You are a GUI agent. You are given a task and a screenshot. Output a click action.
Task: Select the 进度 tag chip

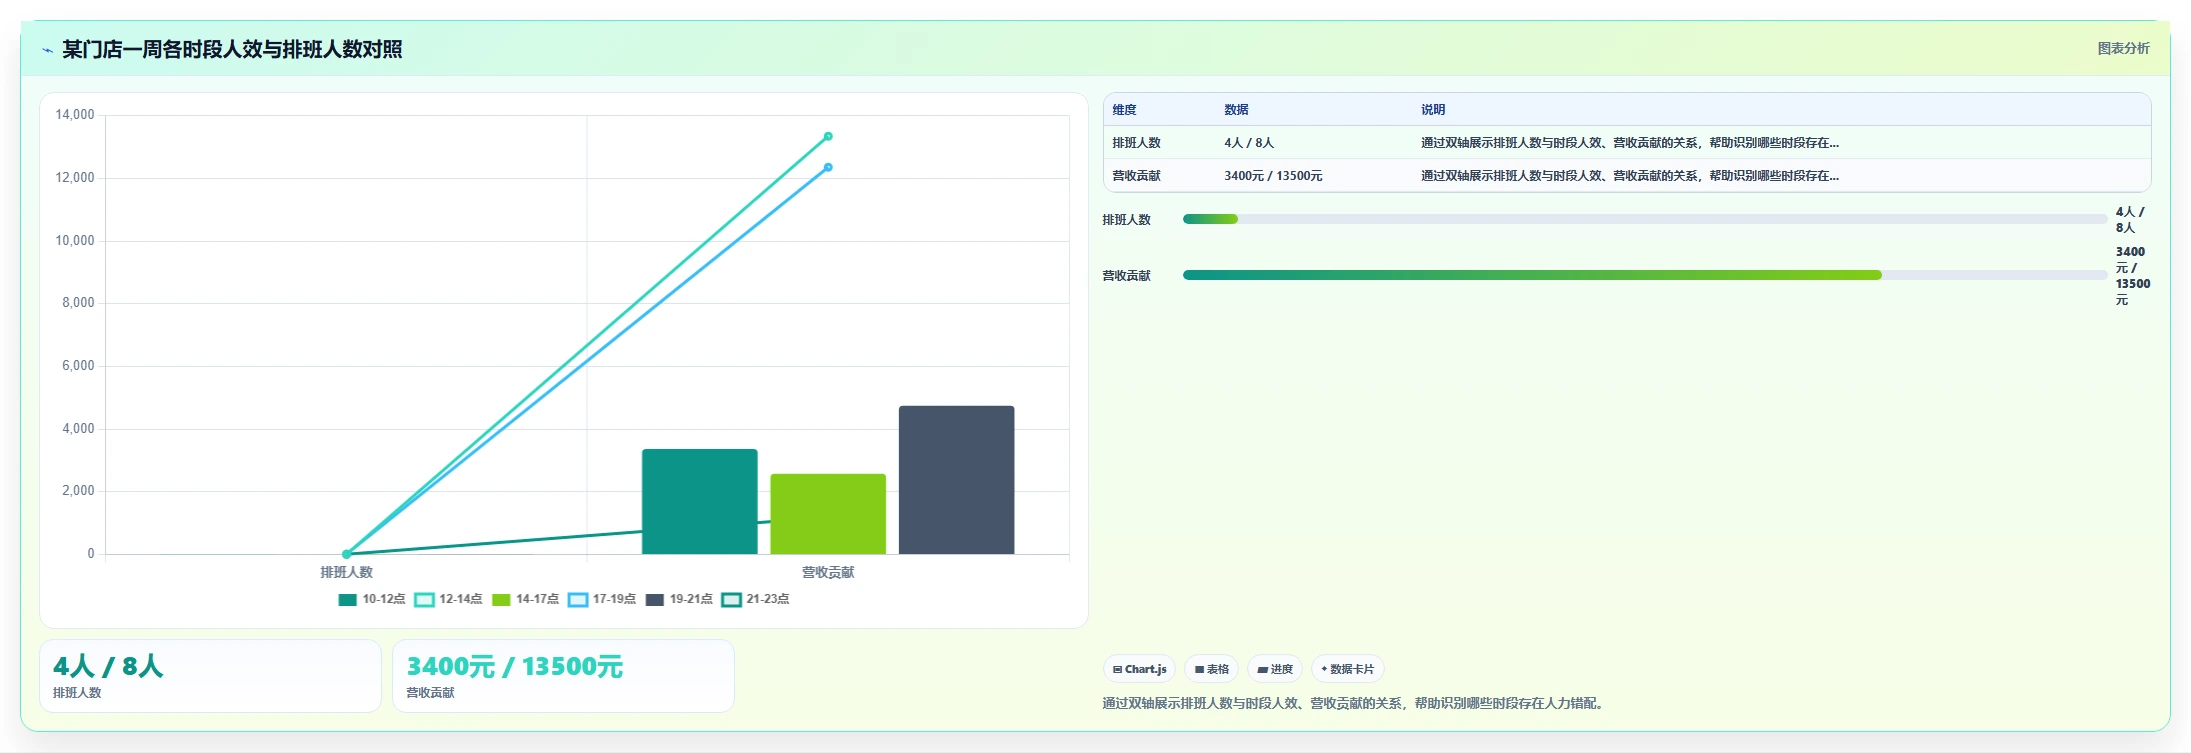(1275, 669)
